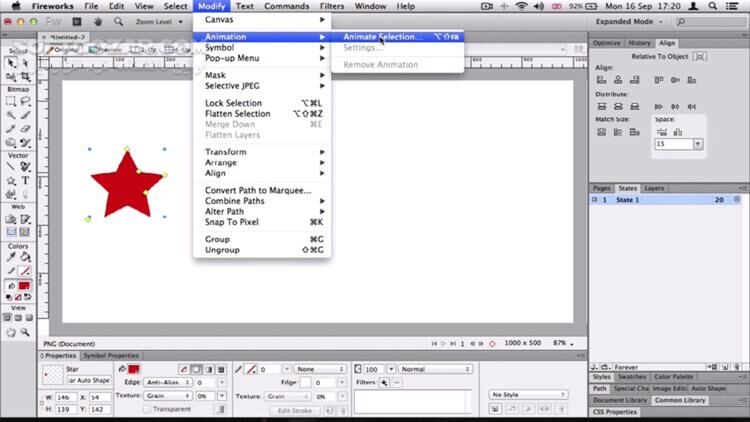Select the Marquee tool in Bitmap section

tap(10, 101)
